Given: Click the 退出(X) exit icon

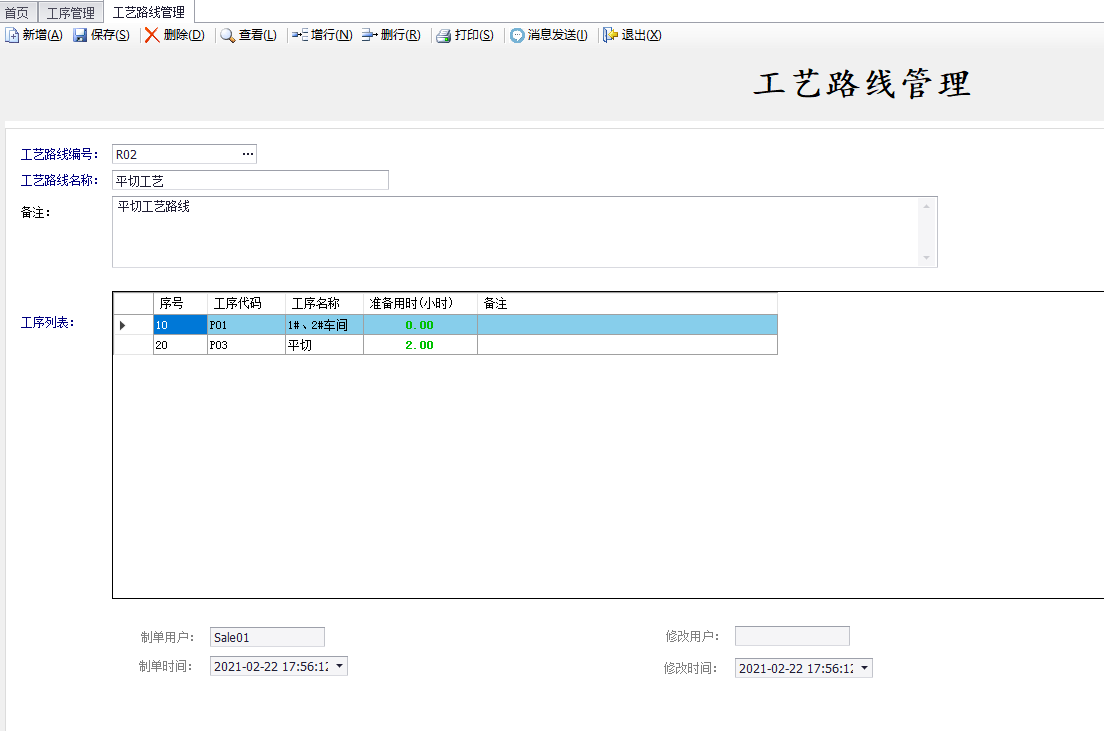Looking at the screenshot, I should click(x=609, y=34).
